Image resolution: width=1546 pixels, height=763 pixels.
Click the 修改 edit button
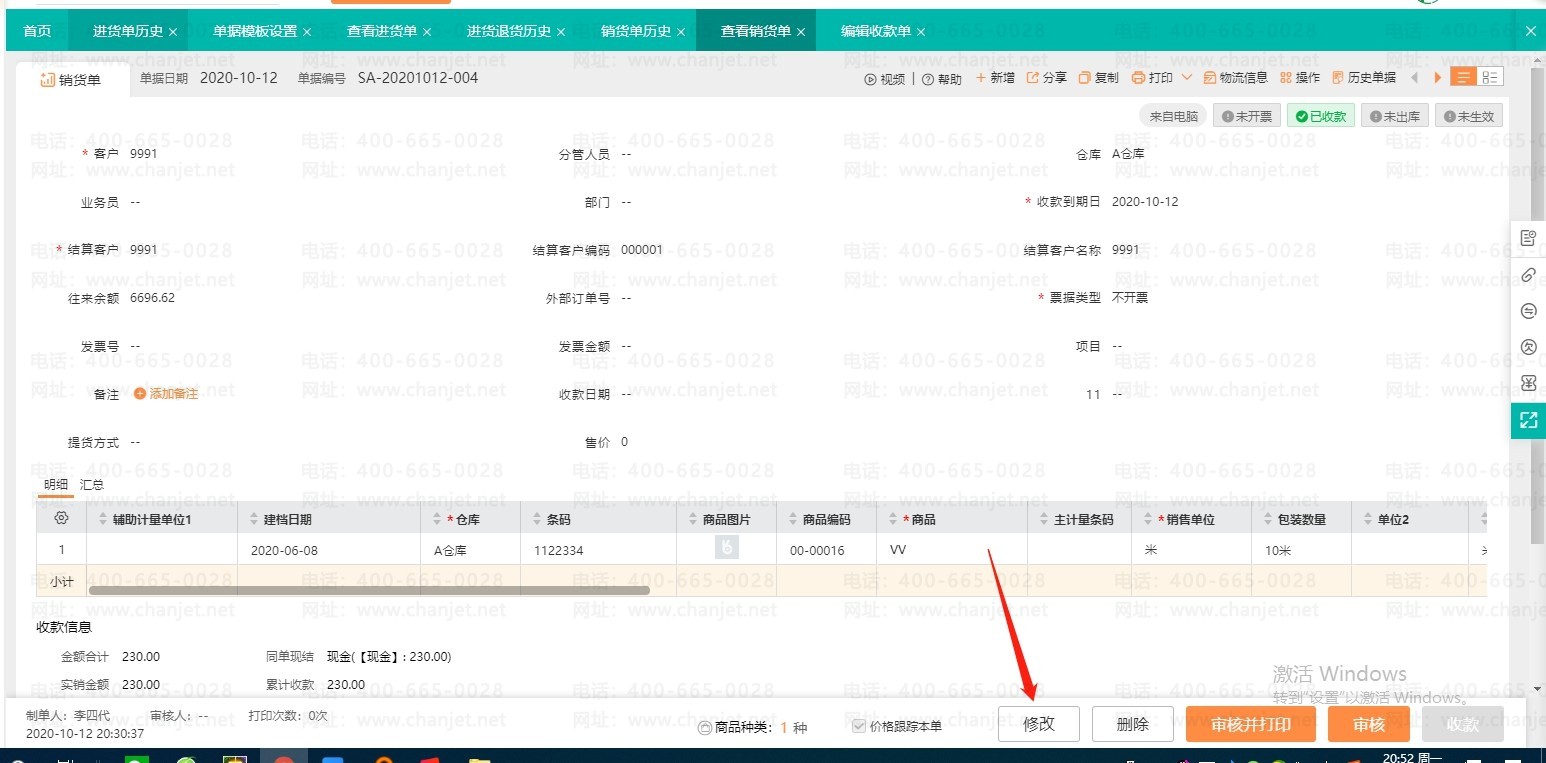[x=1038, y=724]
